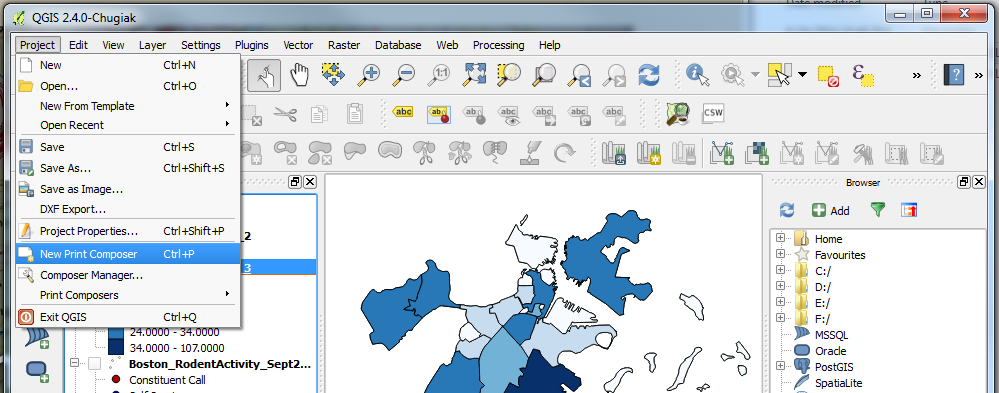Click the Zoom Next icon
Screen dimensions: 999x393
(614, 75)
